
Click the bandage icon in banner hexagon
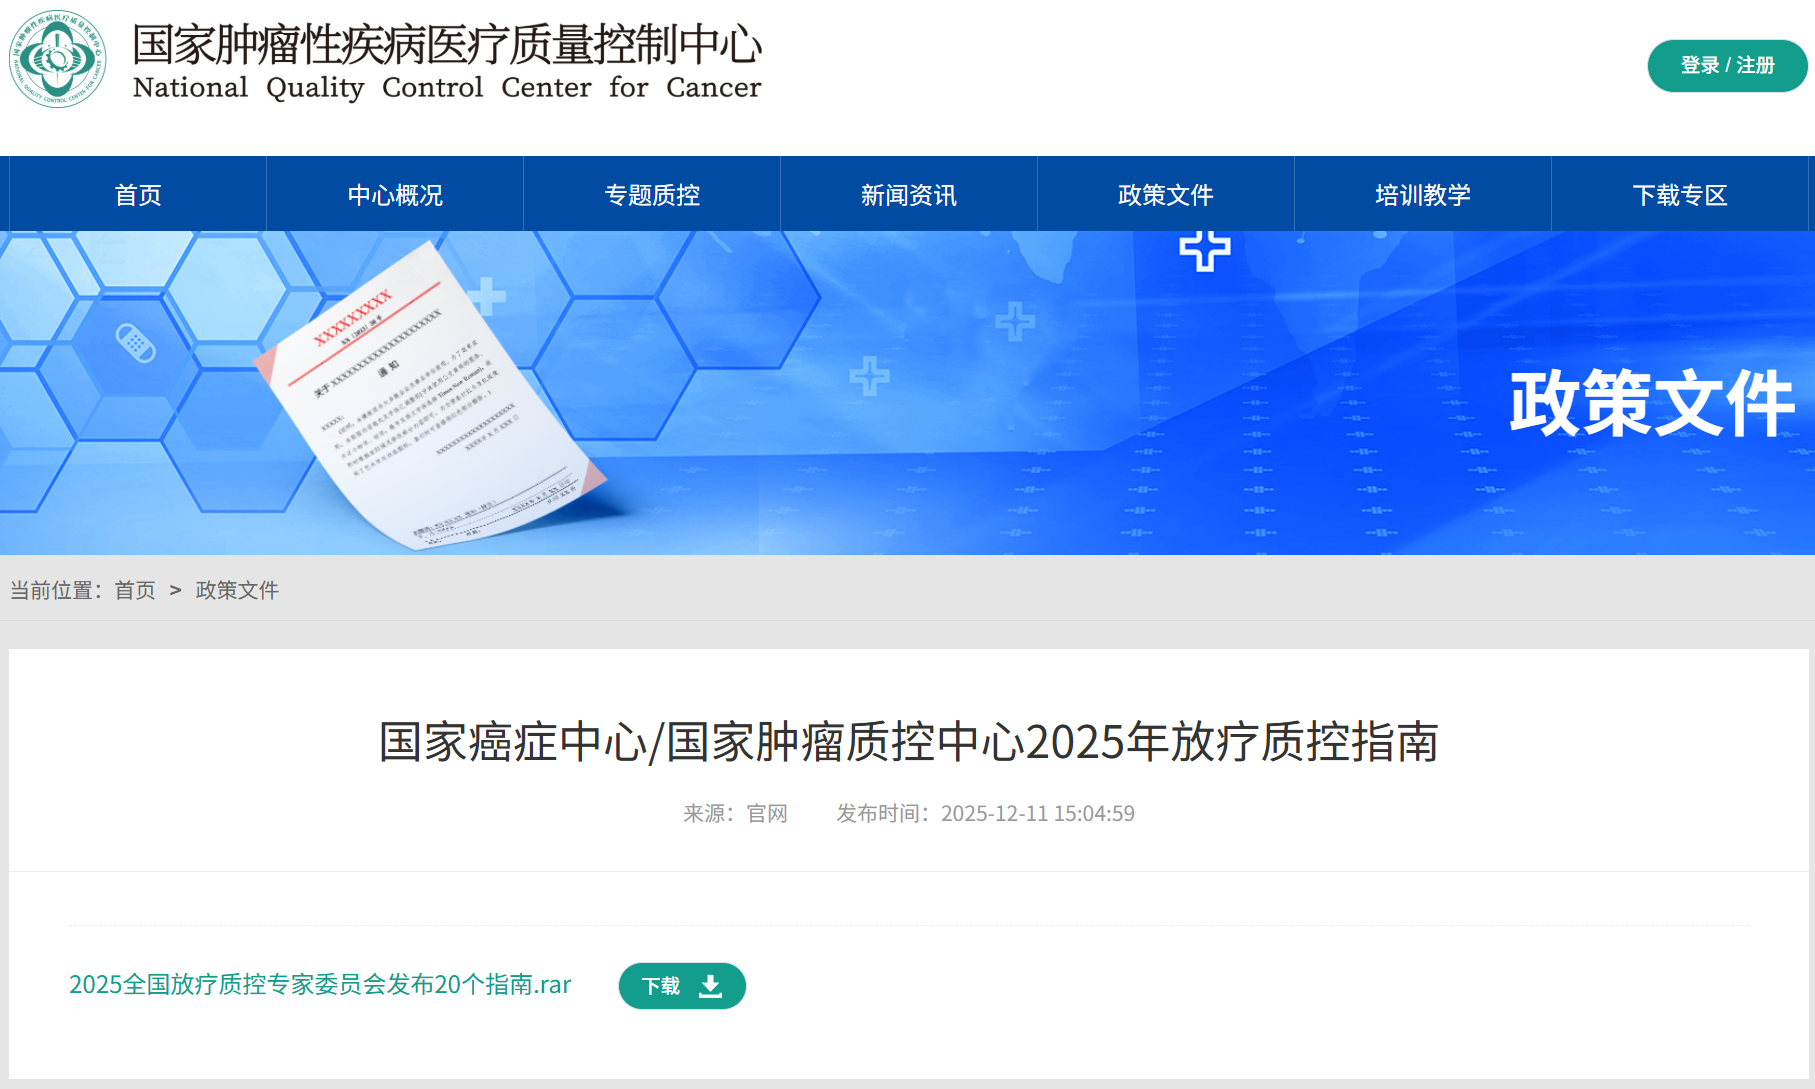tap(135, 343)
